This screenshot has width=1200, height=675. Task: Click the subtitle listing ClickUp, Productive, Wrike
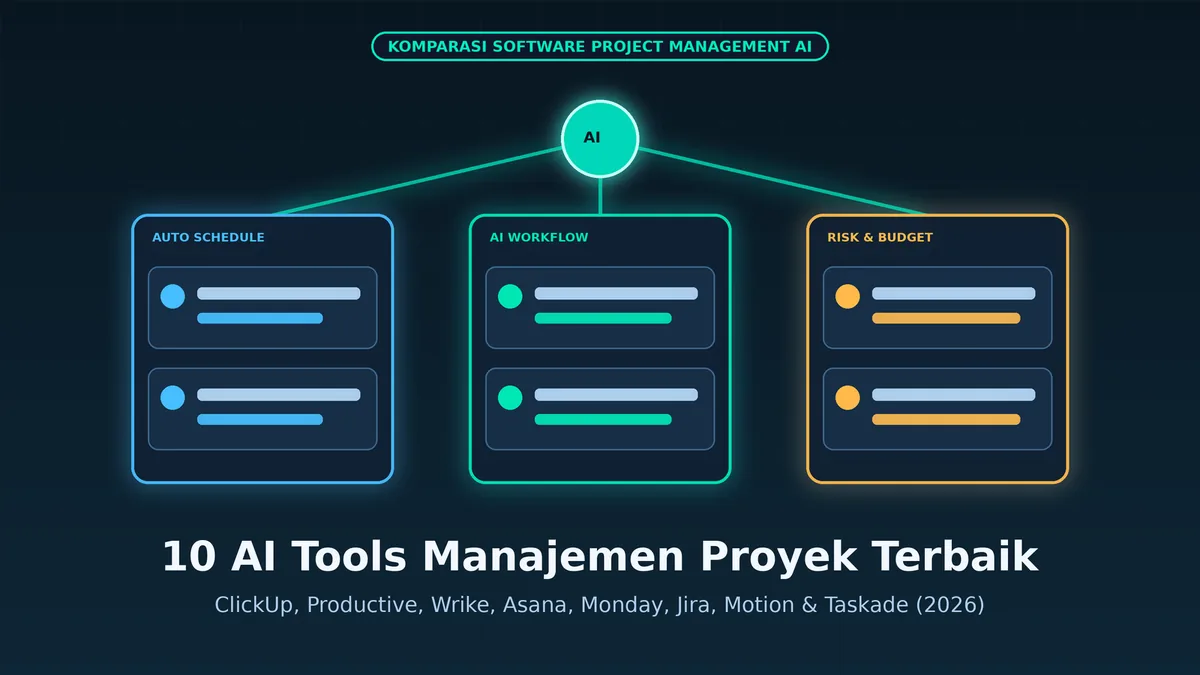pos(600,606)
